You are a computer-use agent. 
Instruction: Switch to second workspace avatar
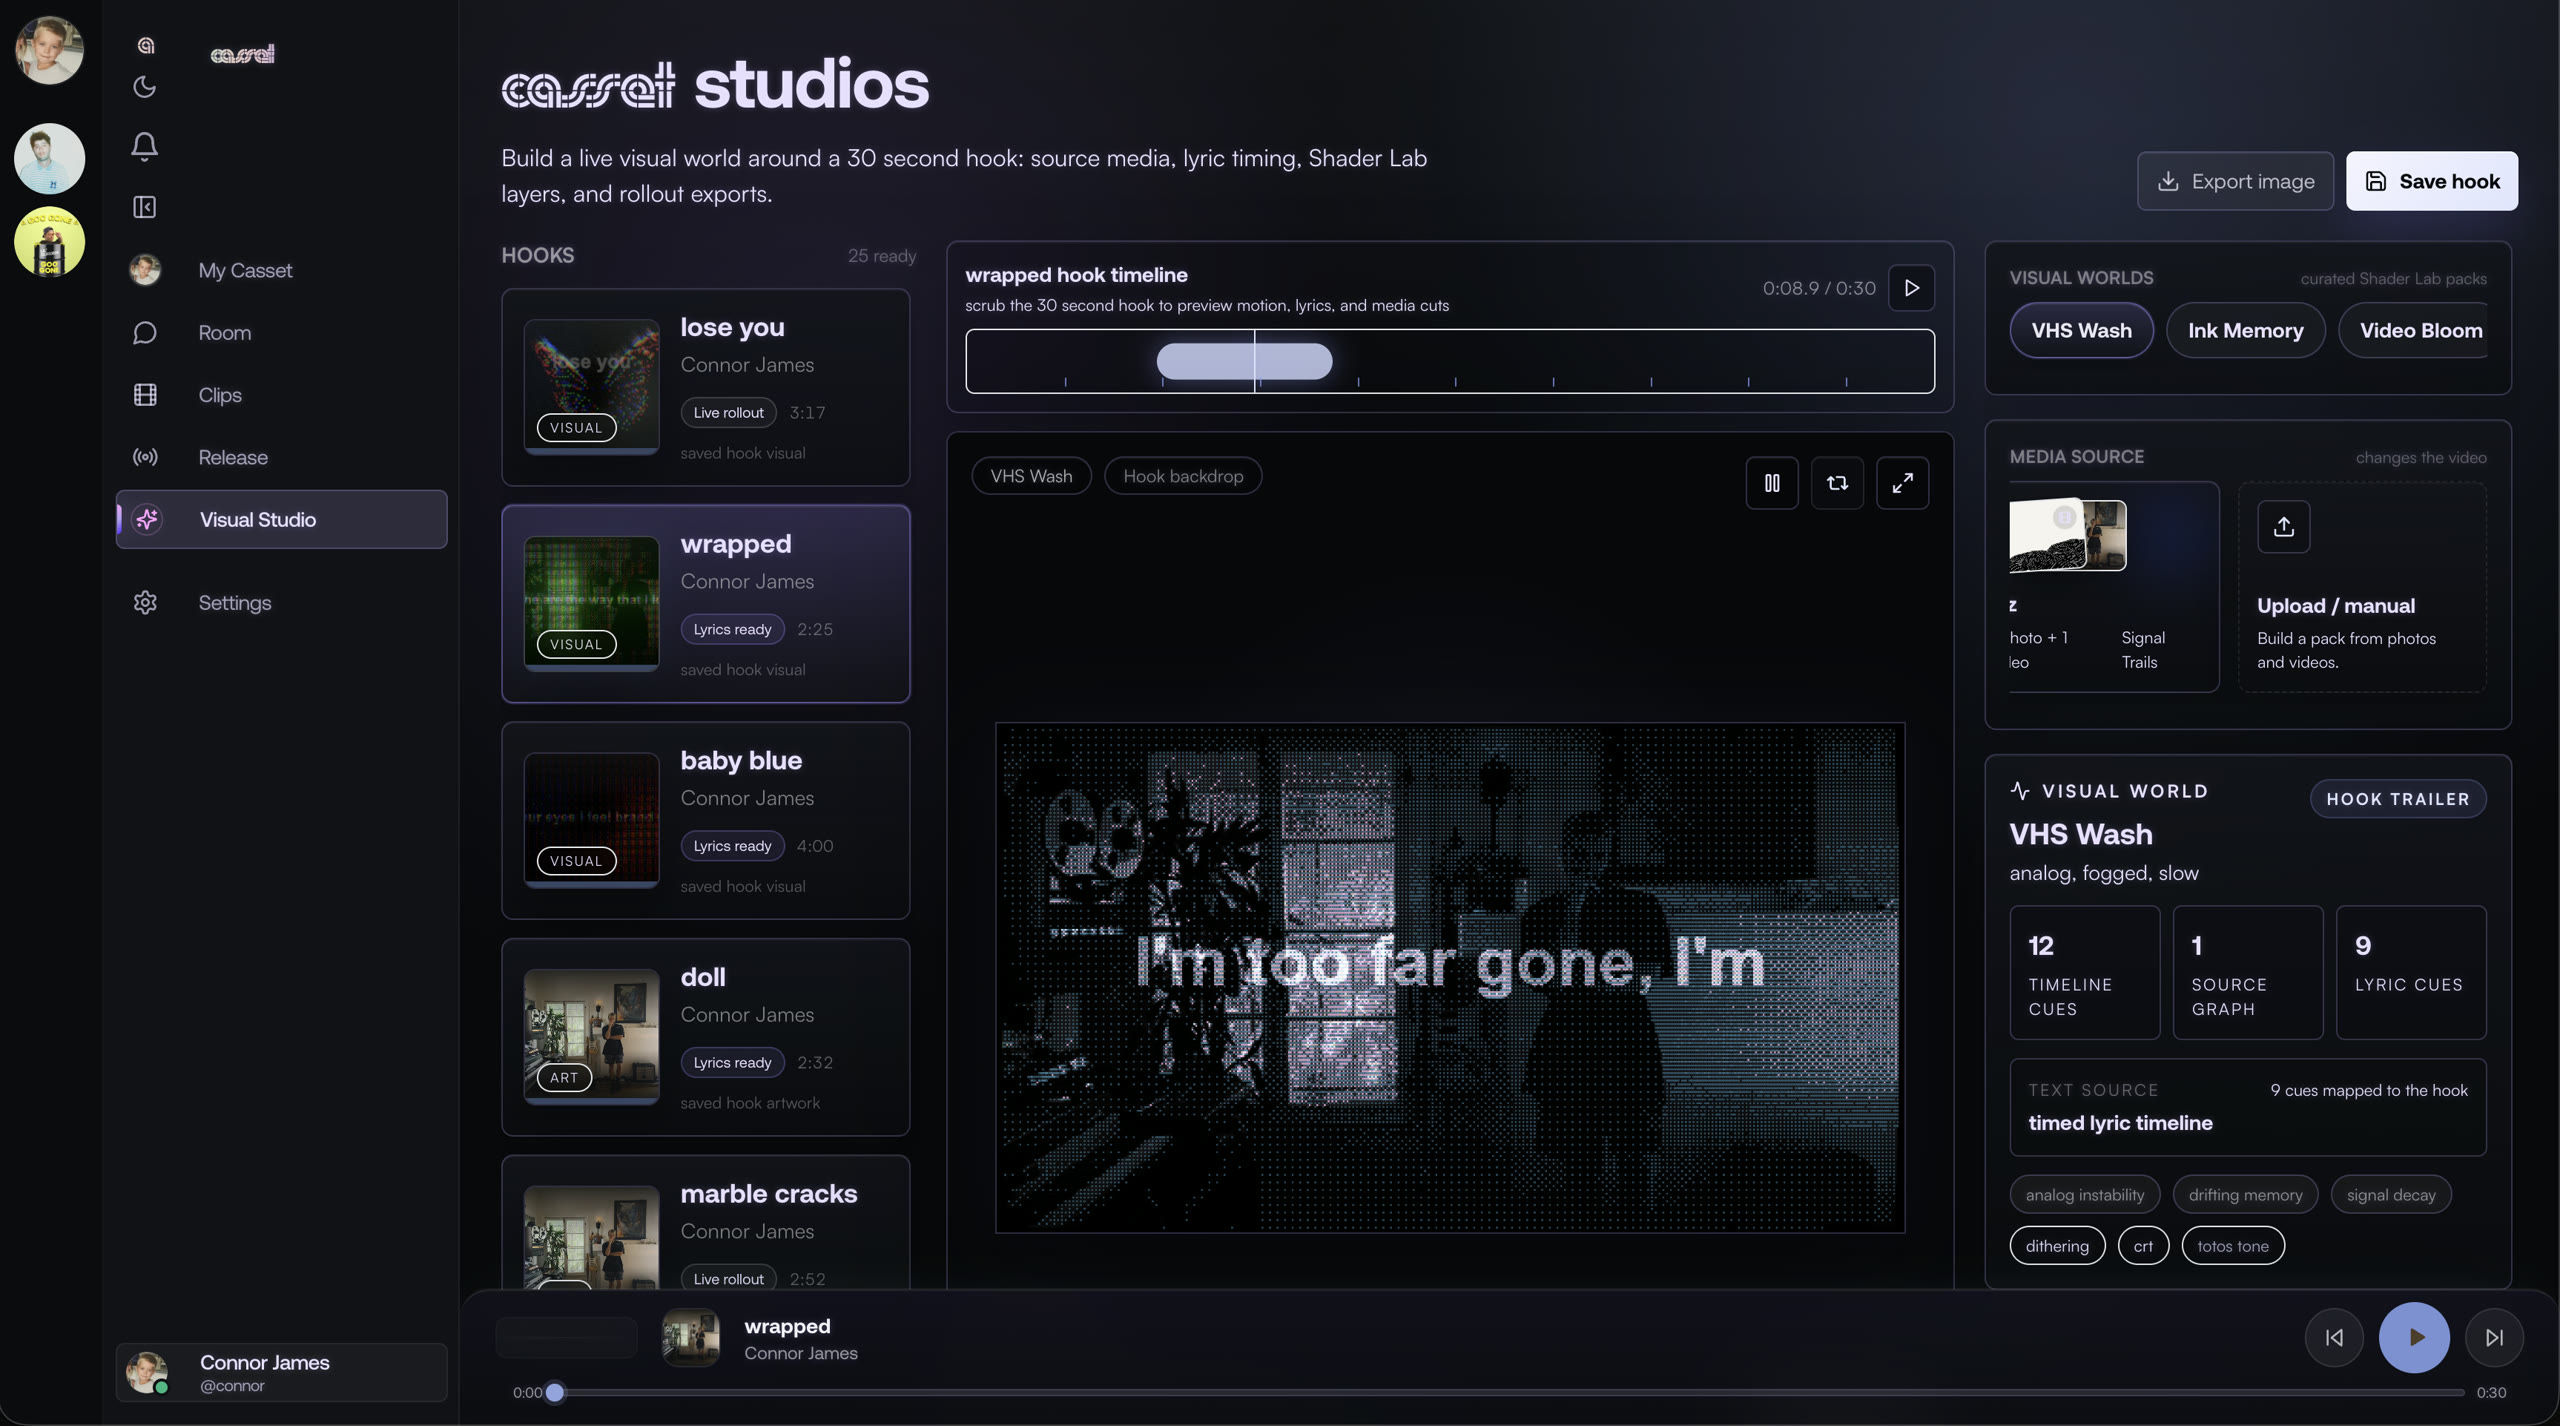point(49,158)
